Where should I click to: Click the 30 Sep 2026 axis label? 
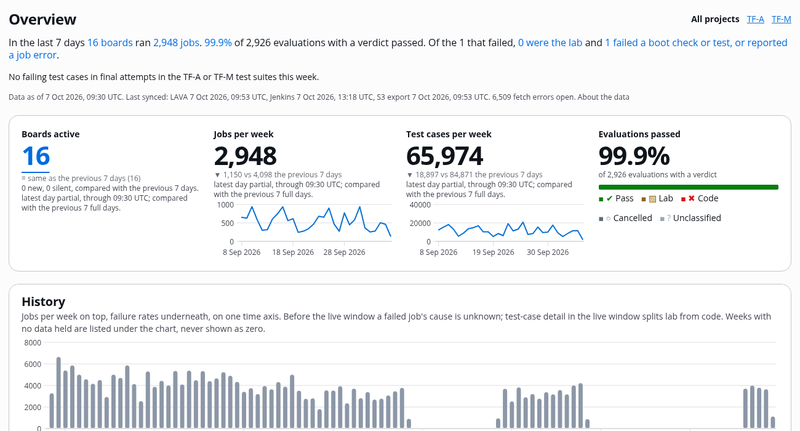point(547,252)
